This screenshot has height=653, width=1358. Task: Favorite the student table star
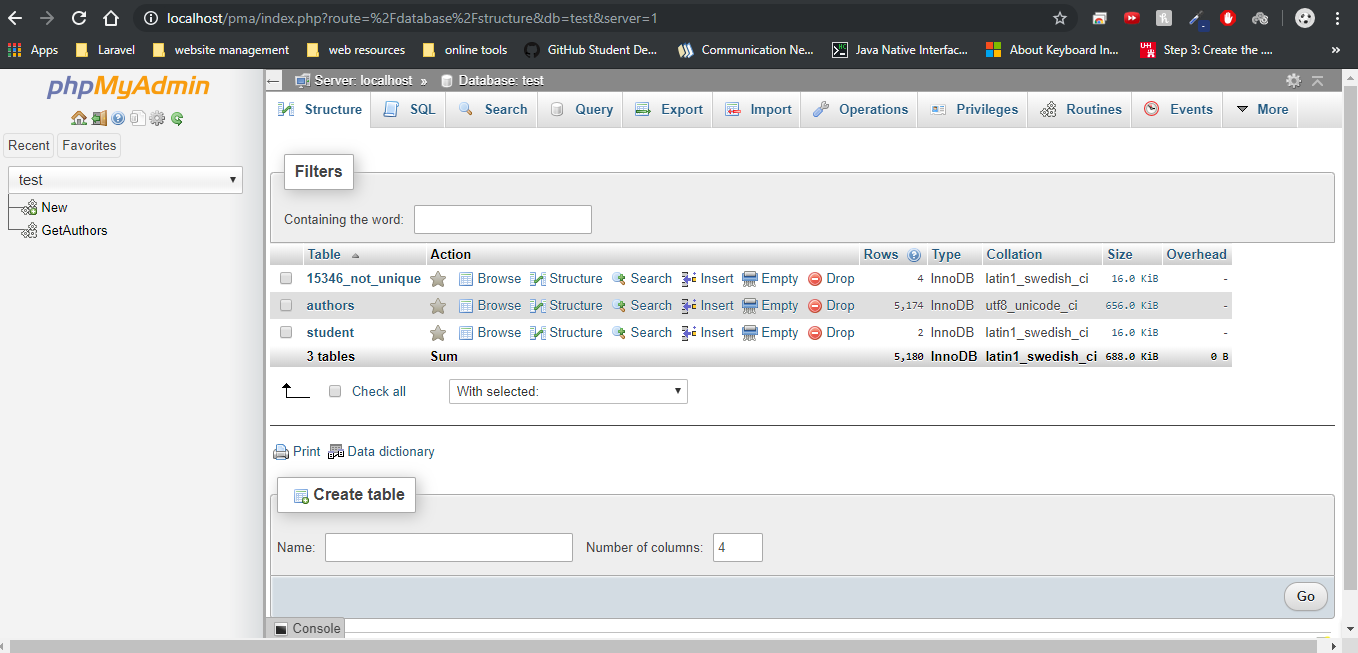pyautogui.click(x=438, y=333)
